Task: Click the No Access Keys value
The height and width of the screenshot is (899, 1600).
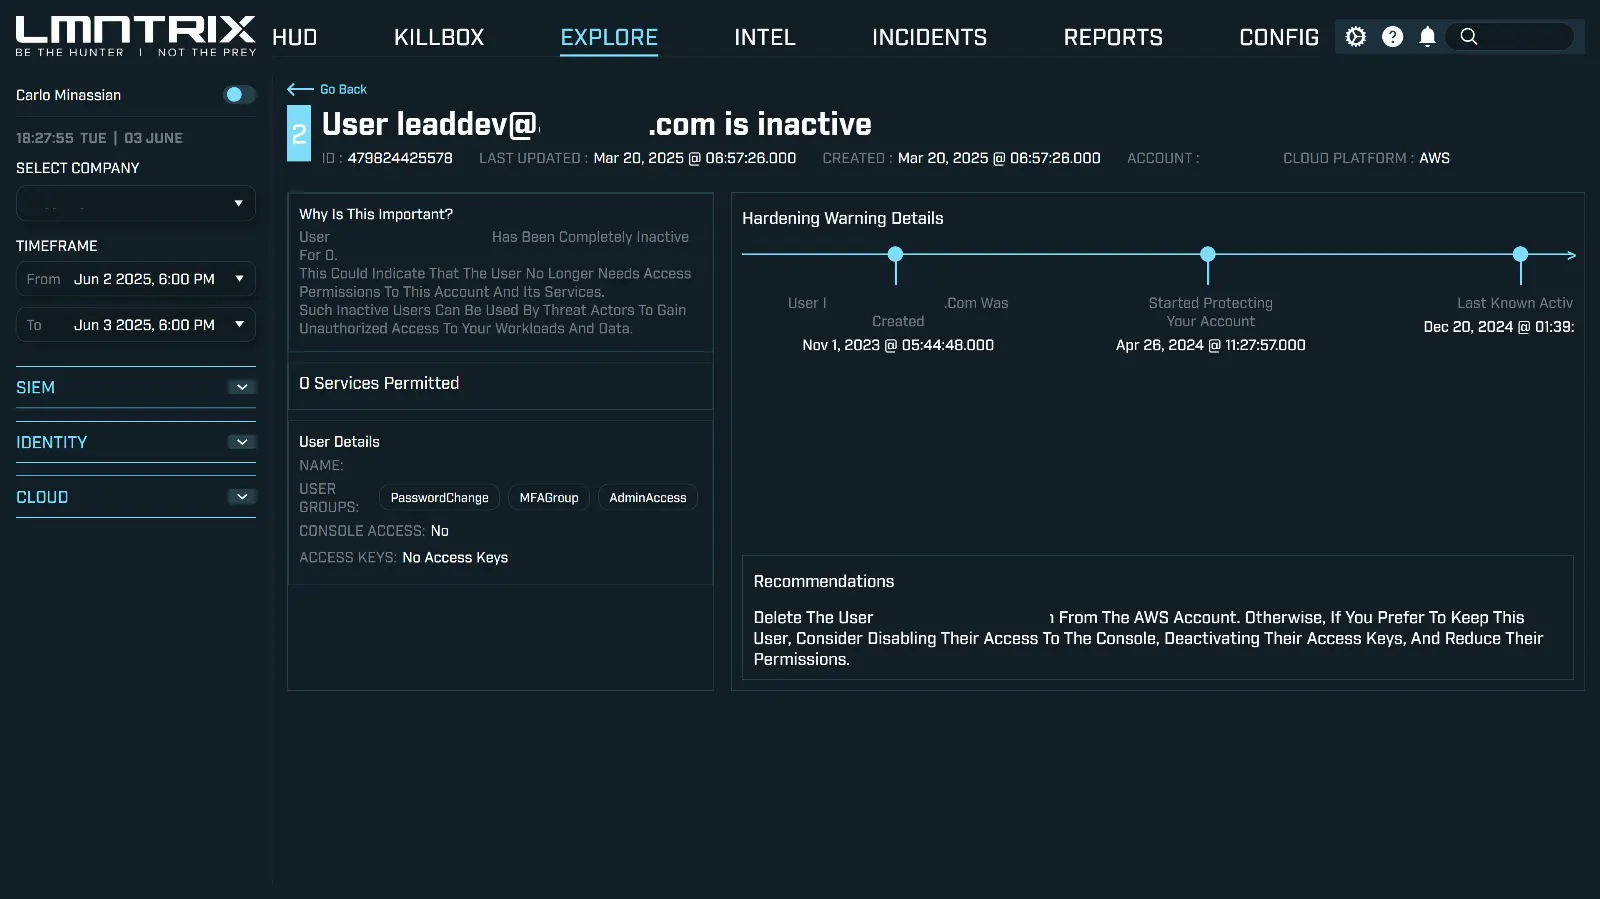Action: [455, 558]
